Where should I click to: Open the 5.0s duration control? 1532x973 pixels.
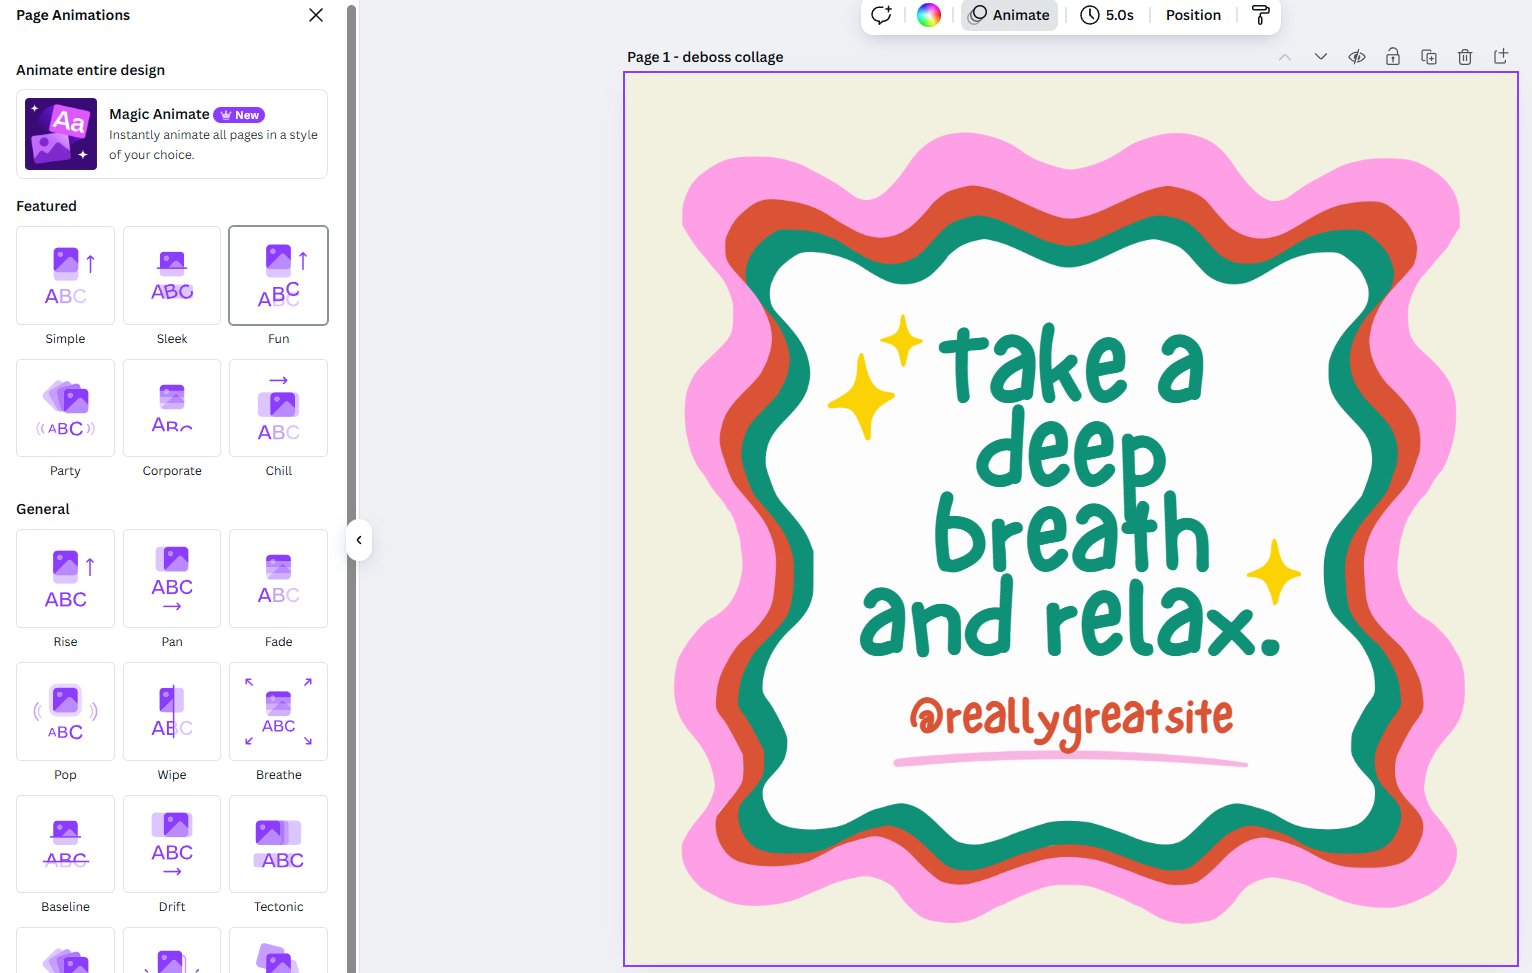point(1107,15)
